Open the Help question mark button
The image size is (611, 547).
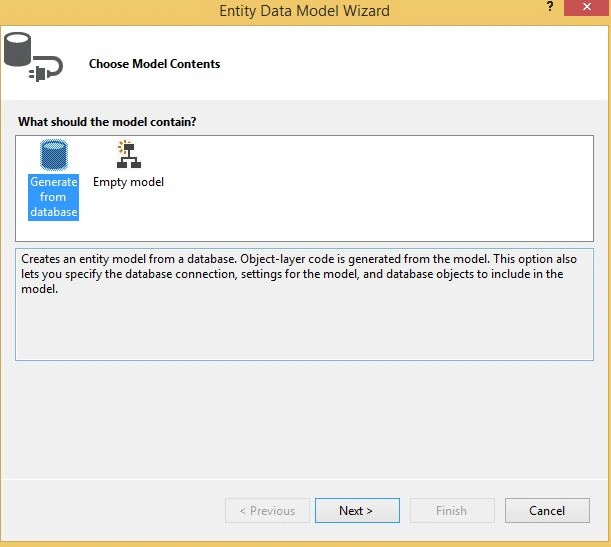[549, 7]
